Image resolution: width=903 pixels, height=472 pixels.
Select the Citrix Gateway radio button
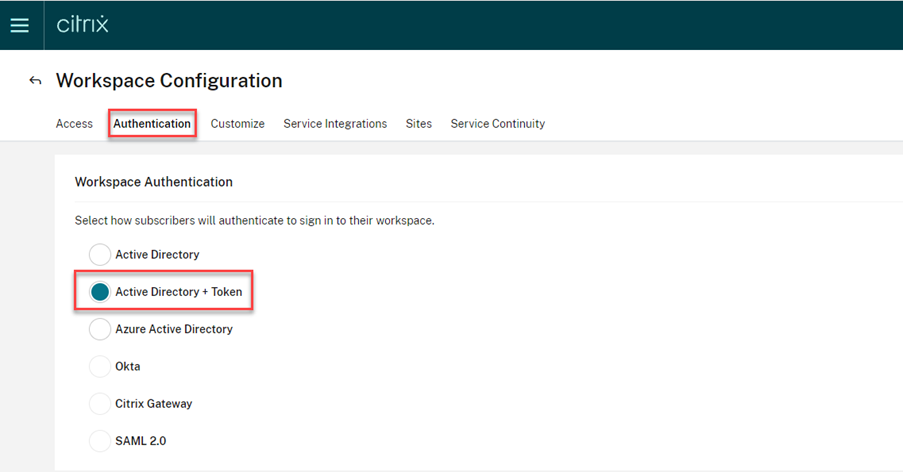click(100, 404)
